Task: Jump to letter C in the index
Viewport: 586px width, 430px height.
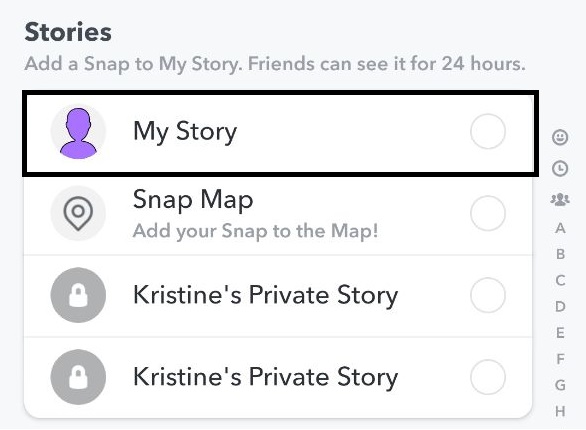Action: [560, 280]
